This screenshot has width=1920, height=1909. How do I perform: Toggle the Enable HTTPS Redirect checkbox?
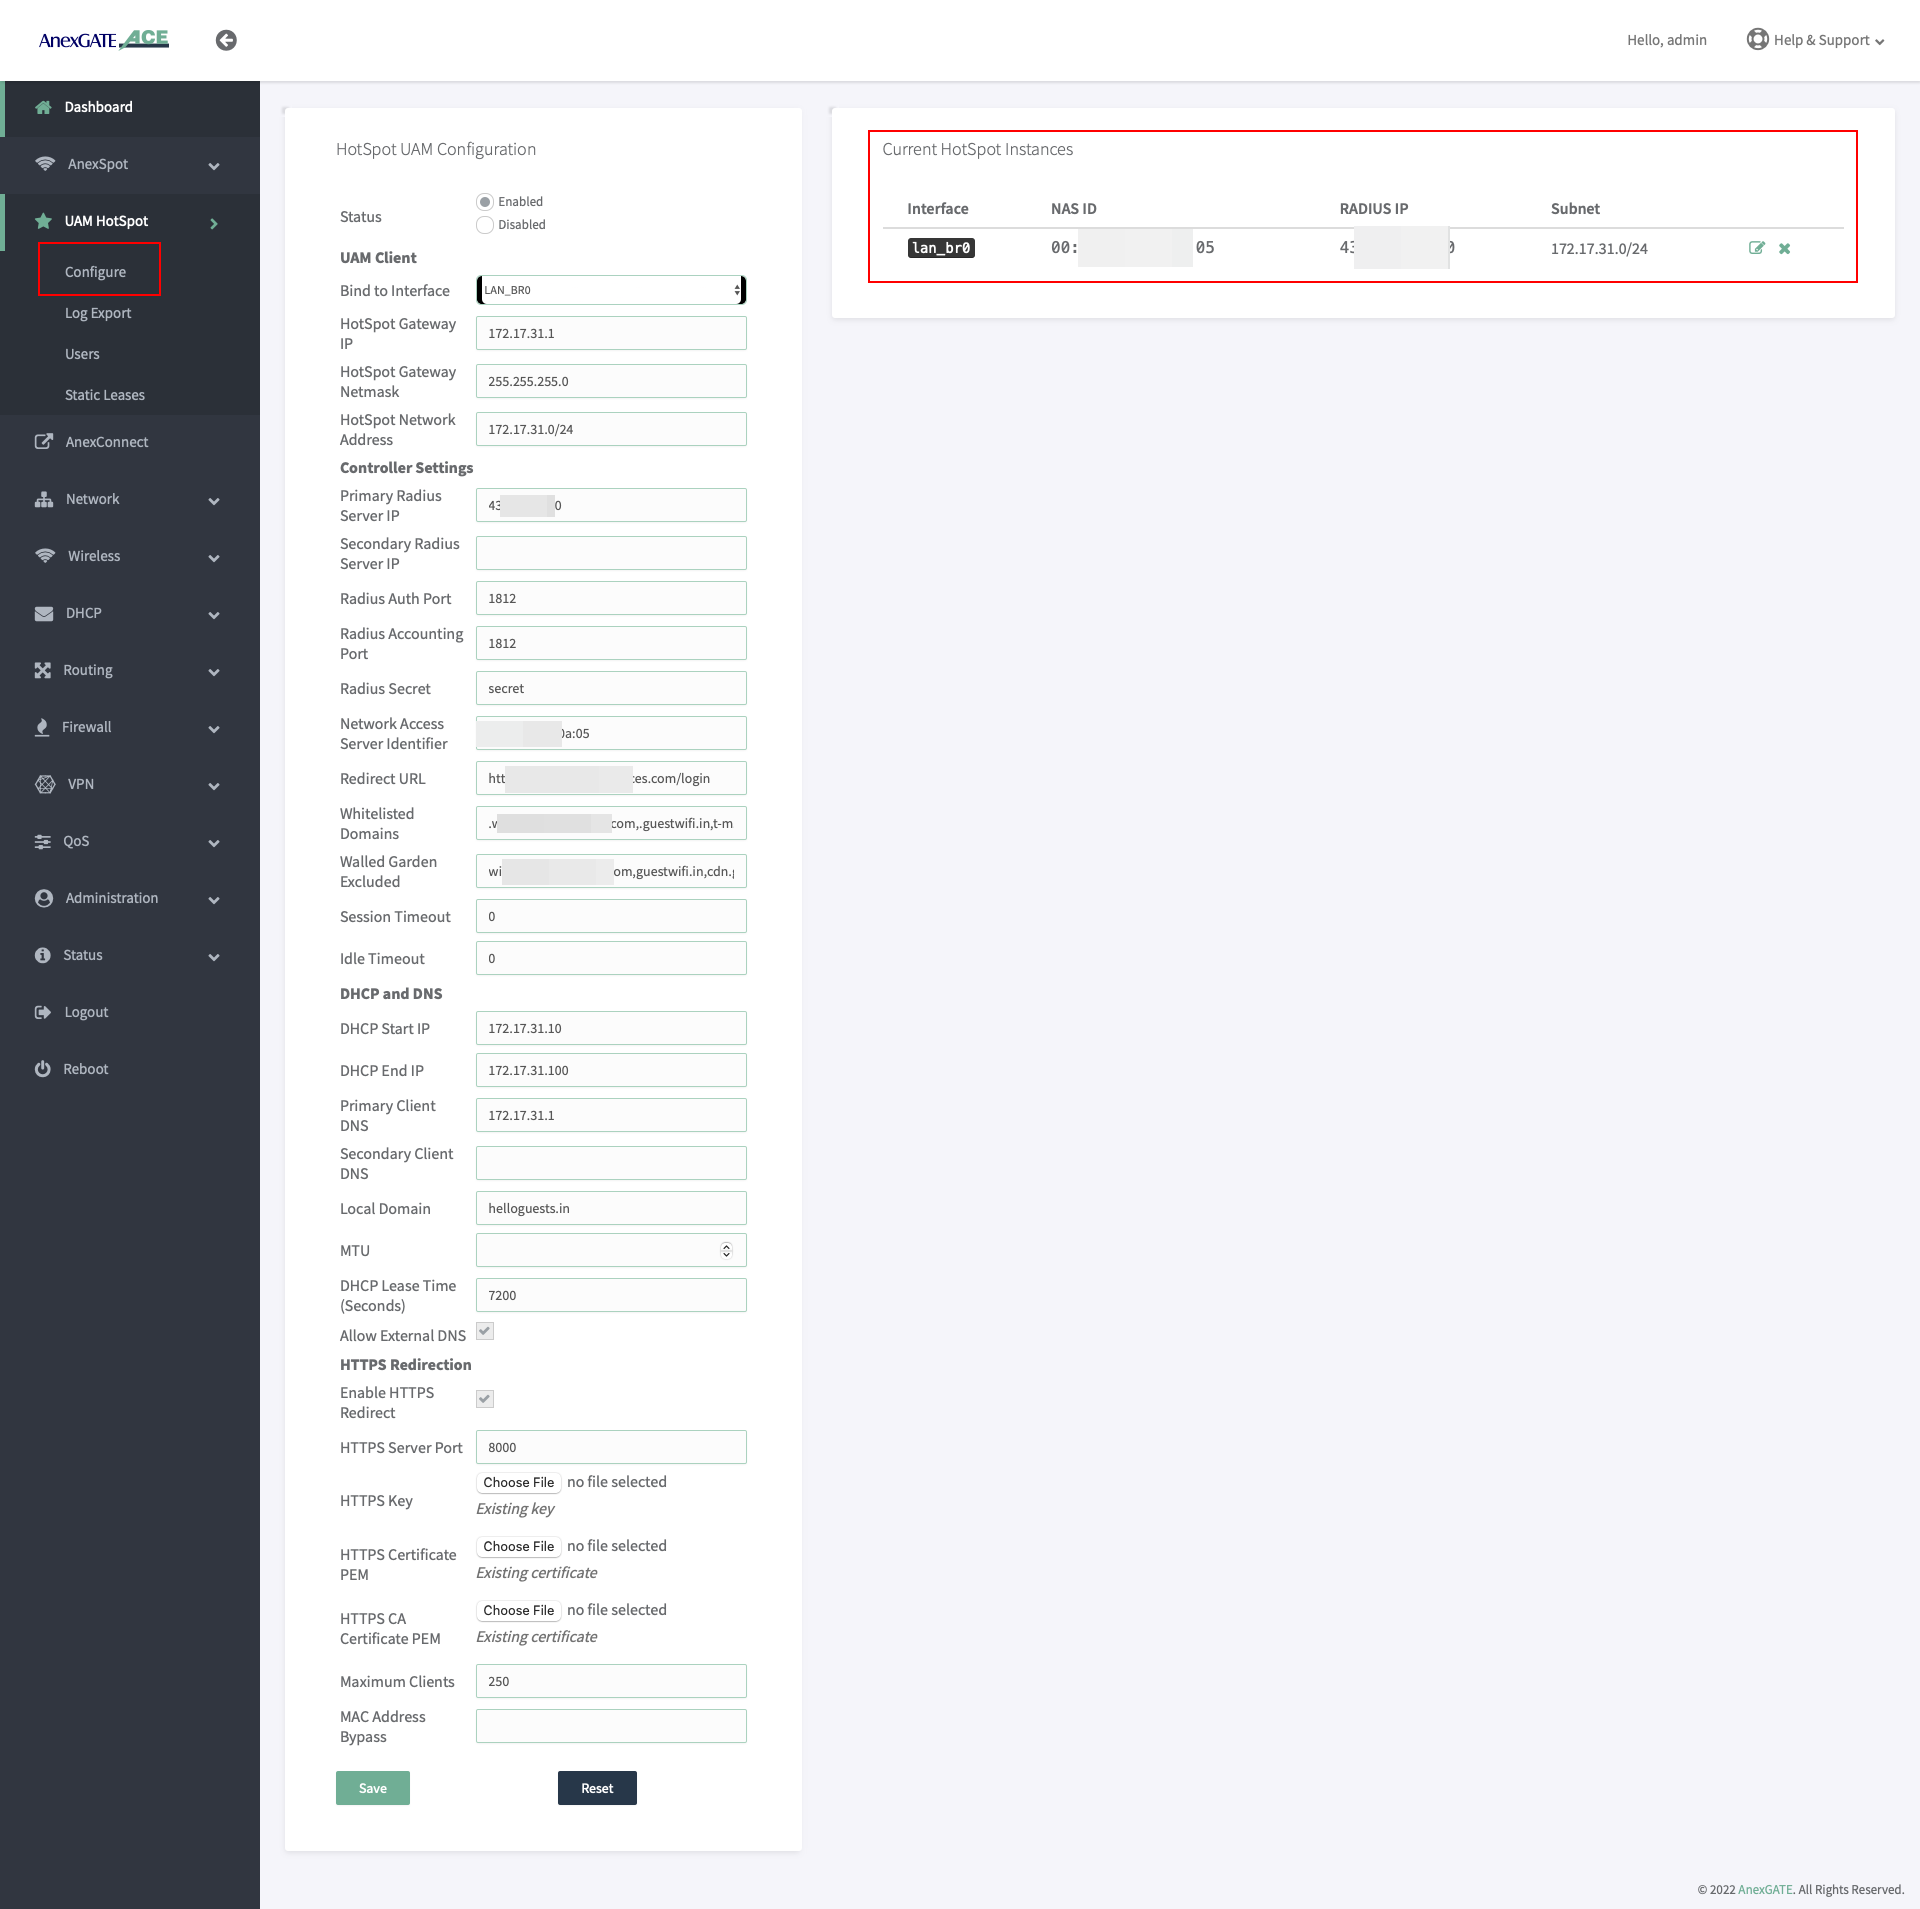pyautogui.click(x=484, y=1398)
